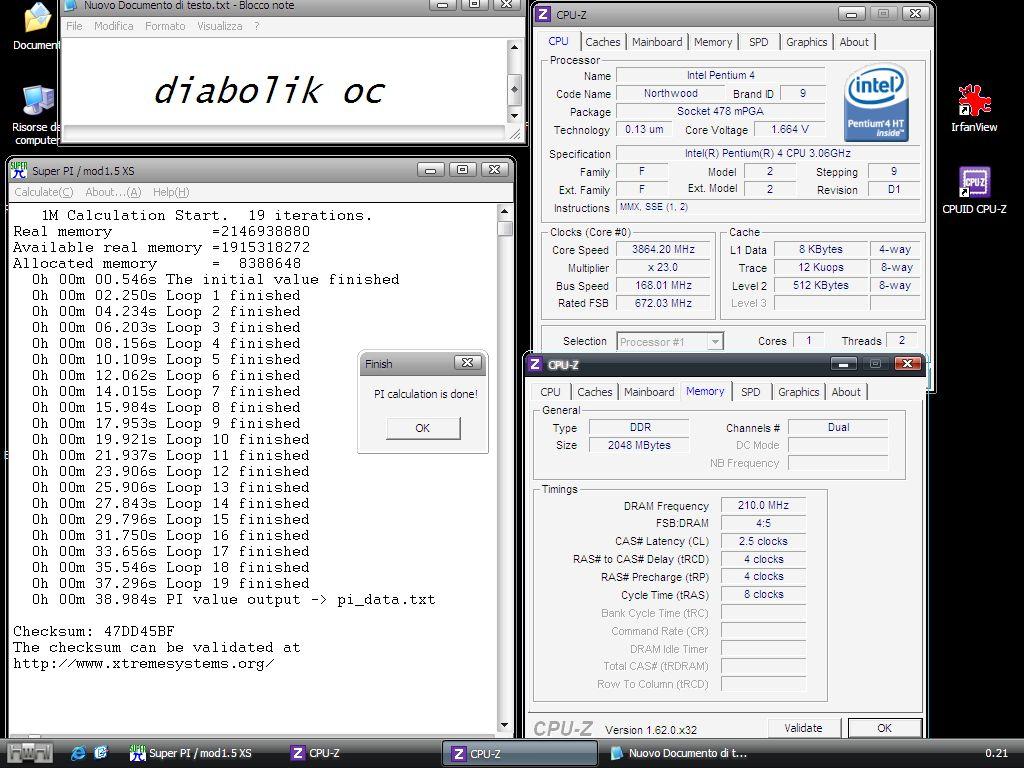
Task: Click the xtremesystems.org URL text
Action: pos(144,664)
